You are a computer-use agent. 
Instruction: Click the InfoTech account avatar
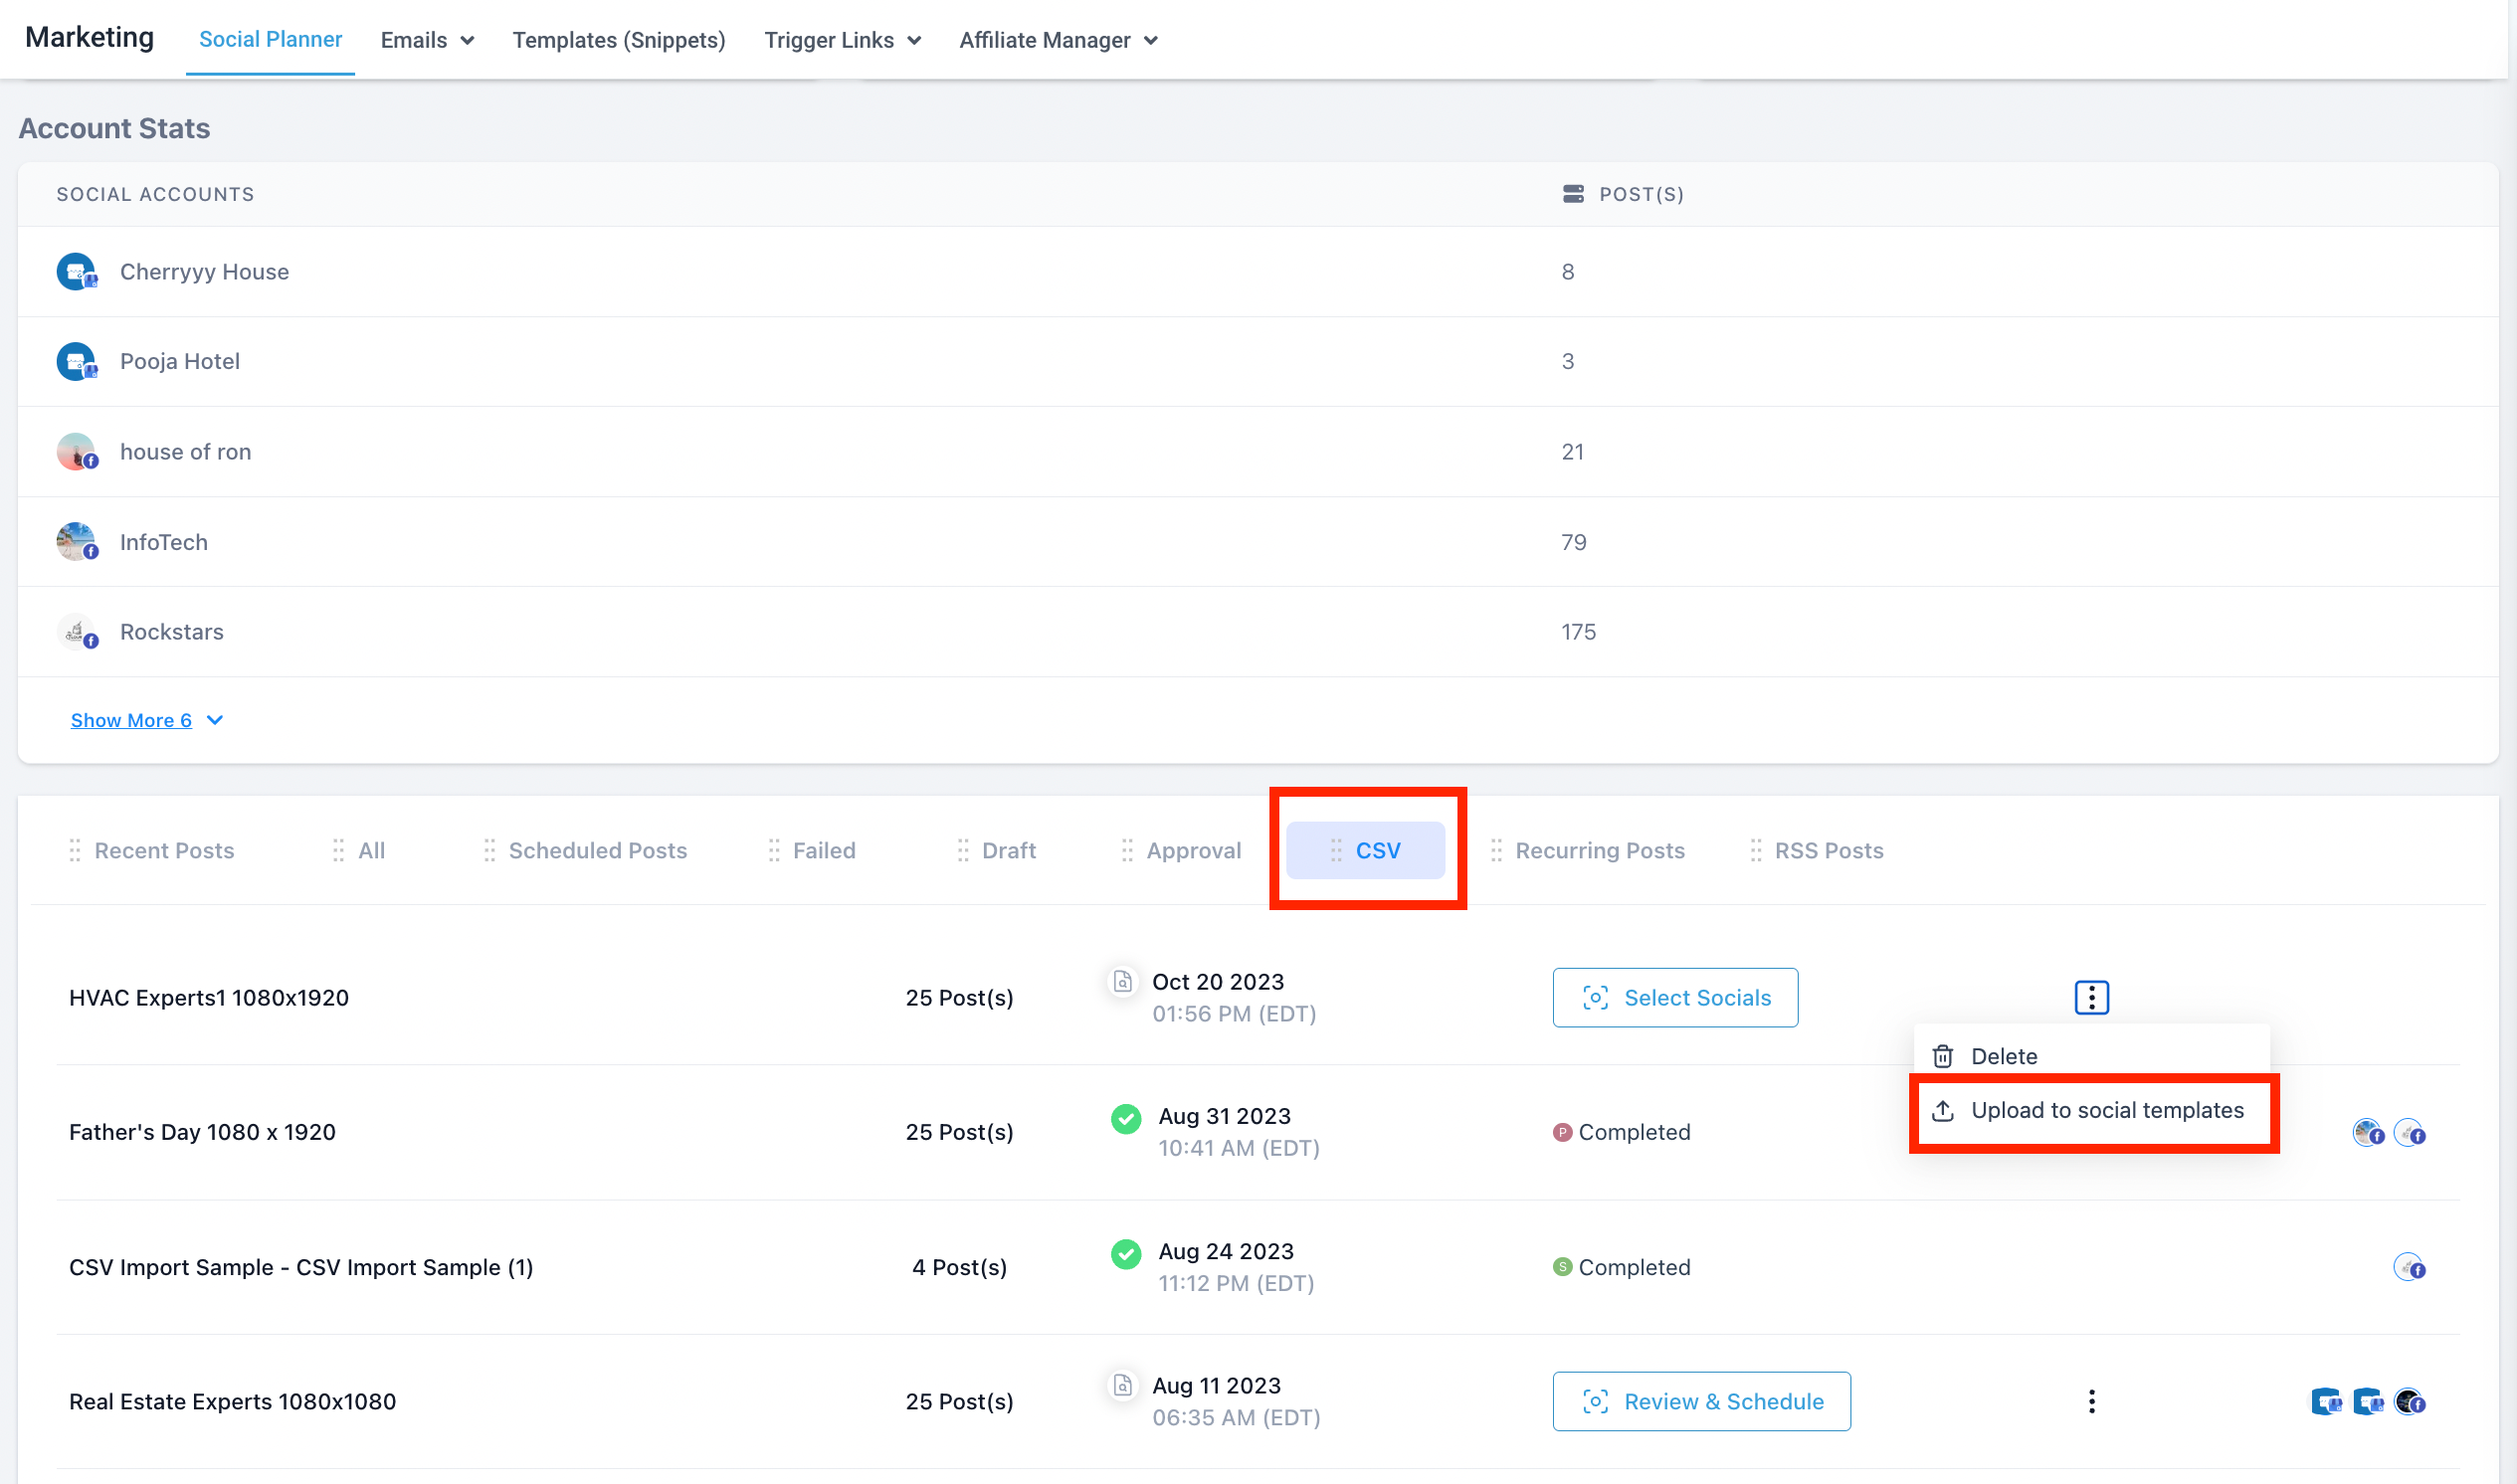tap(77, 542)
